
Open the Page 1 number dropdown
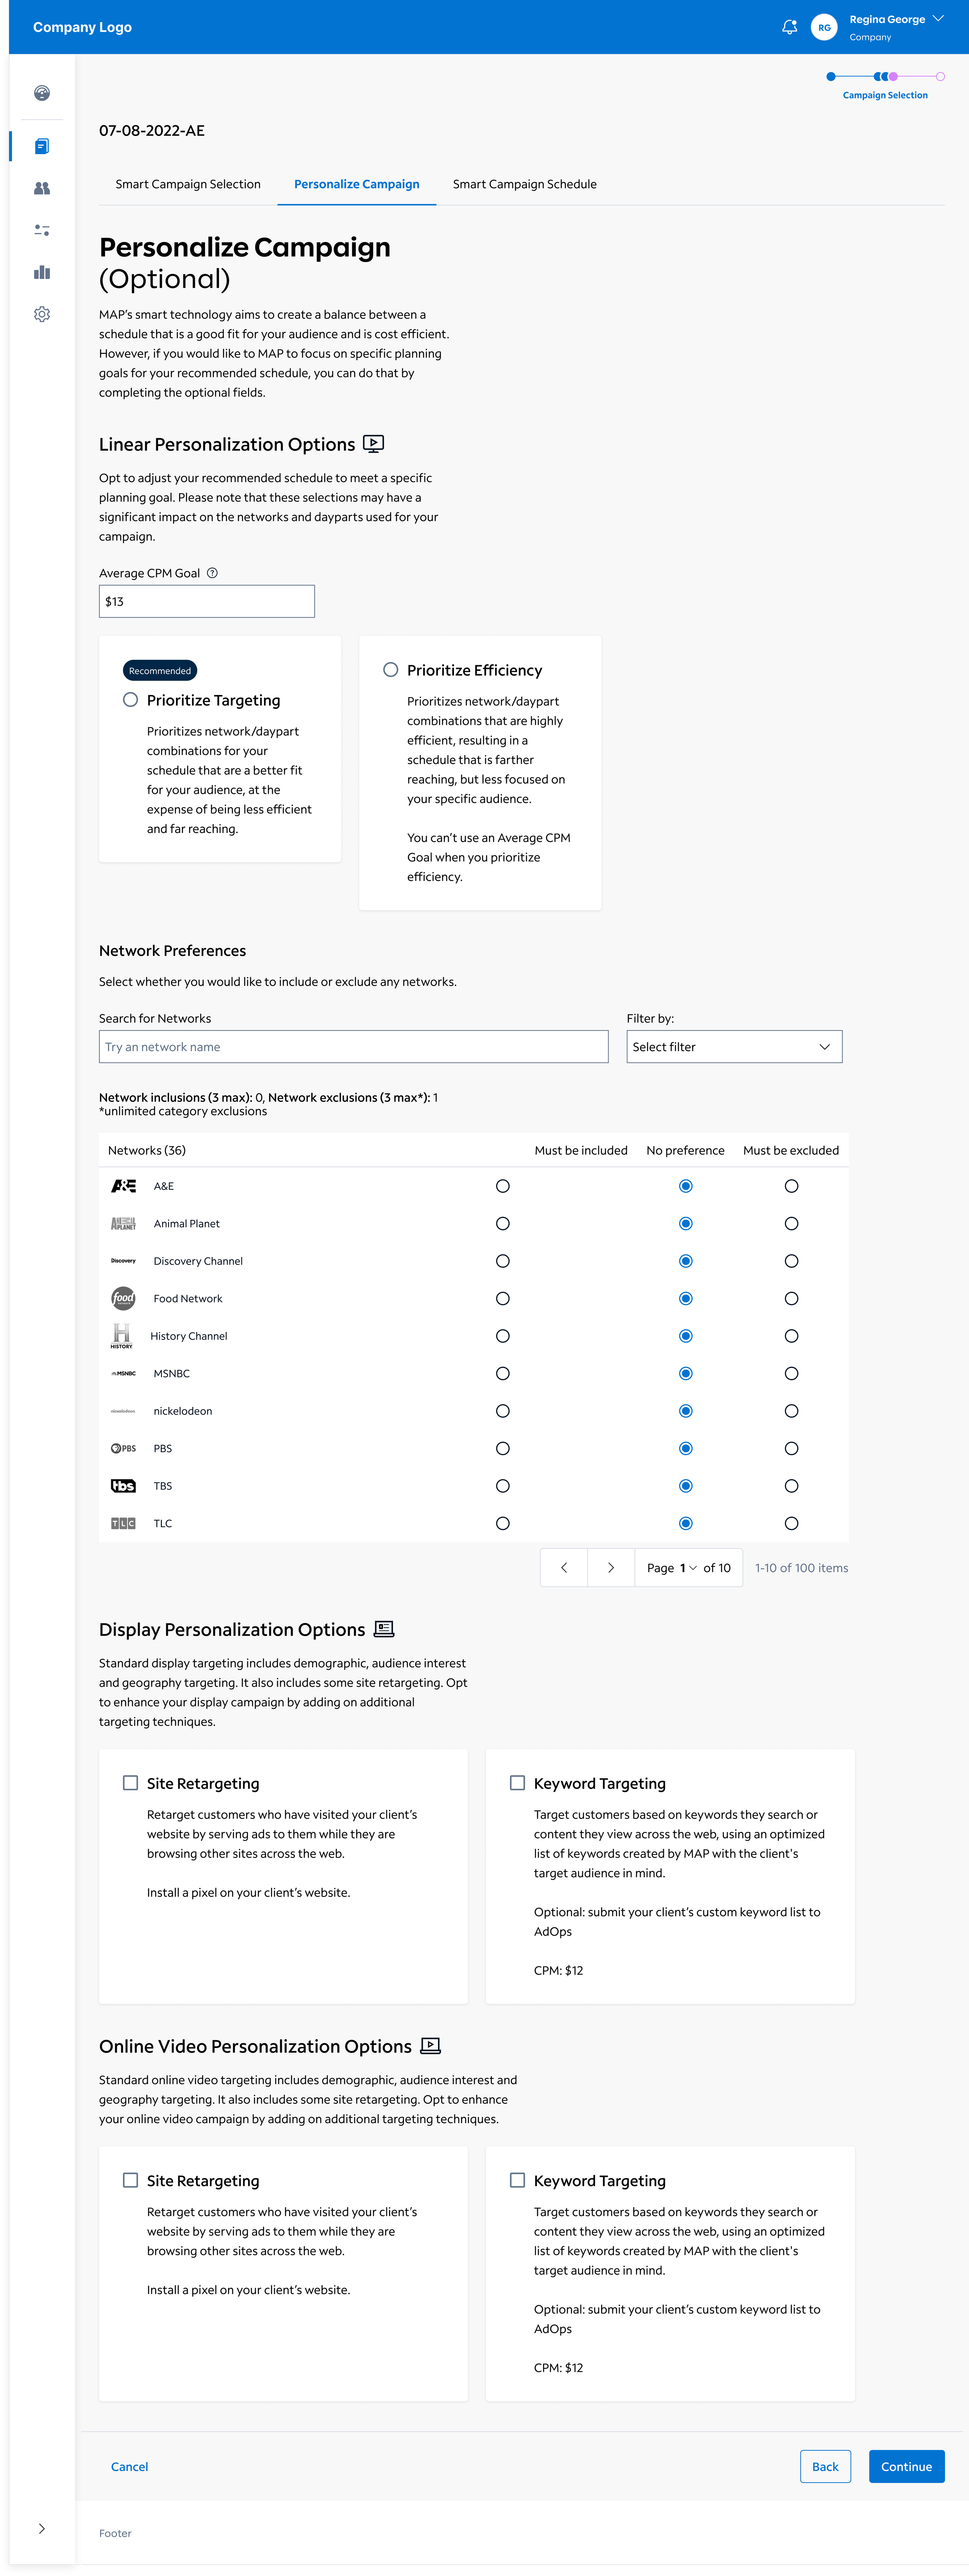[x=688, y=1567]
